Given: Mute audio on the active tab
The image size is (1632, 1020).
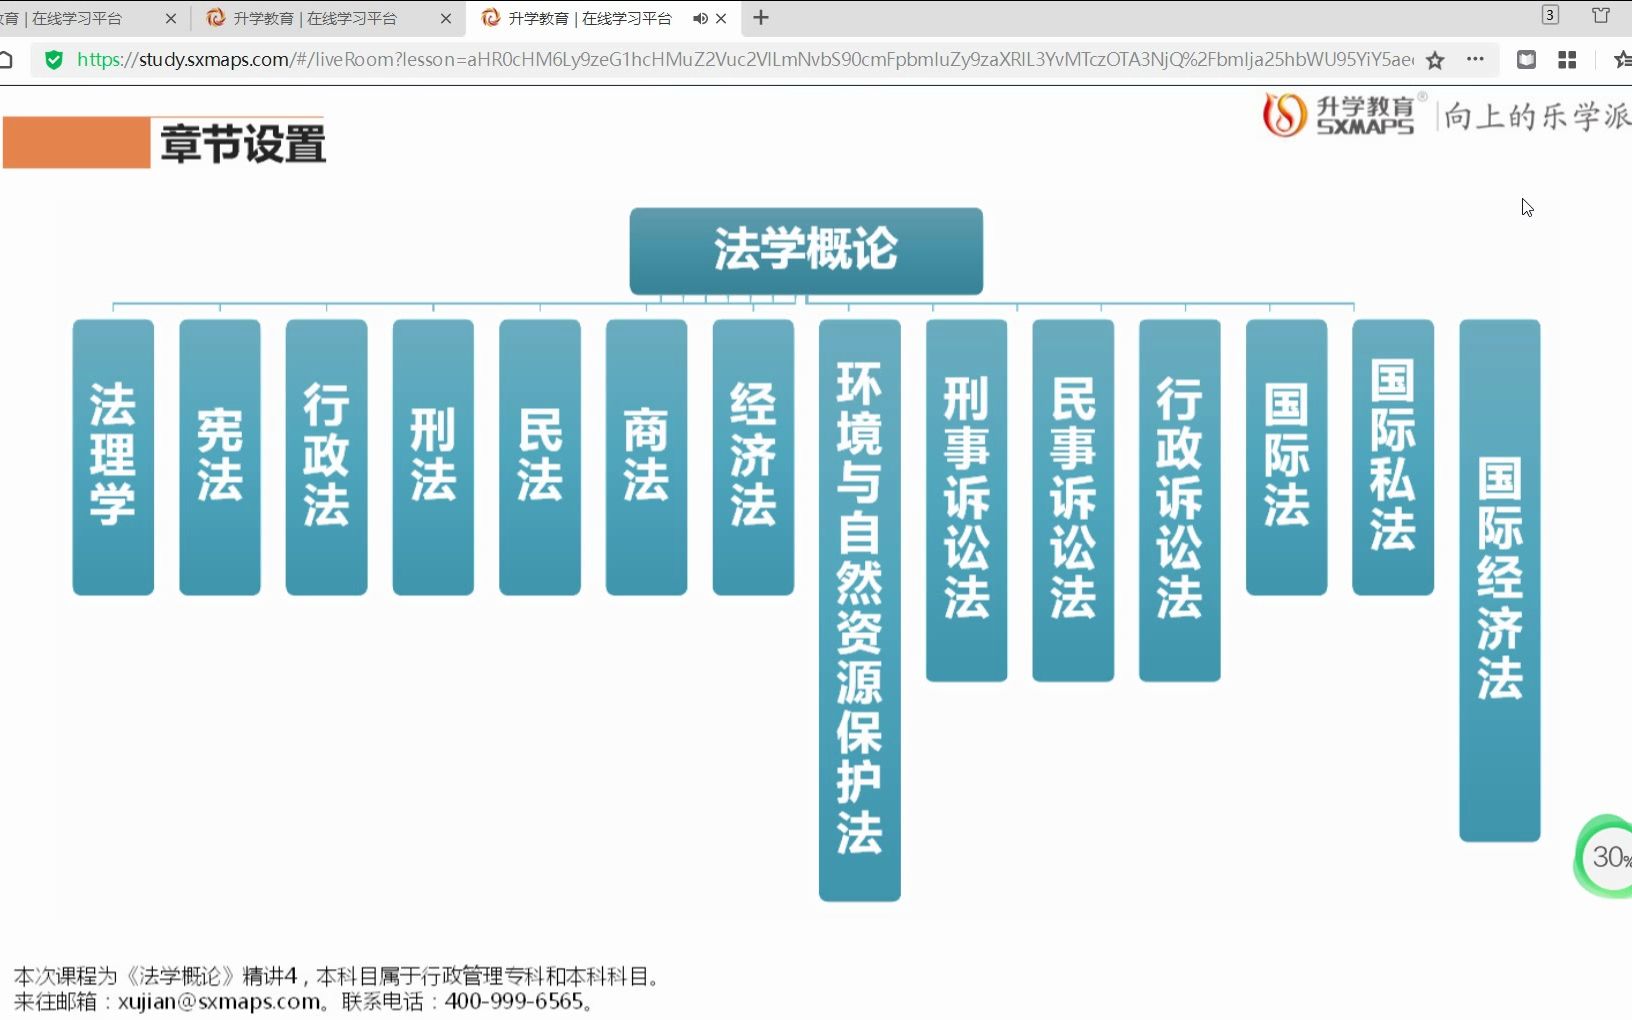Looking at the screenshot, I should (700, 18).
